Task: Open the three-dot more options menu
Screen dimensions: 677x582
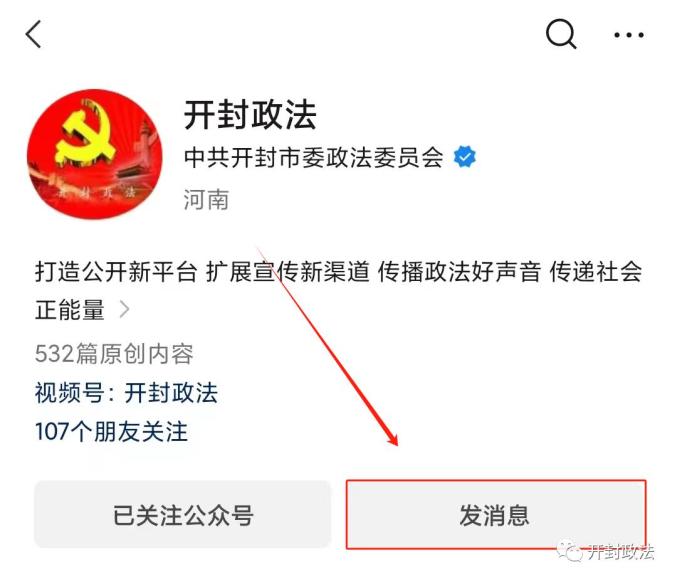Action: pos(629,35)
